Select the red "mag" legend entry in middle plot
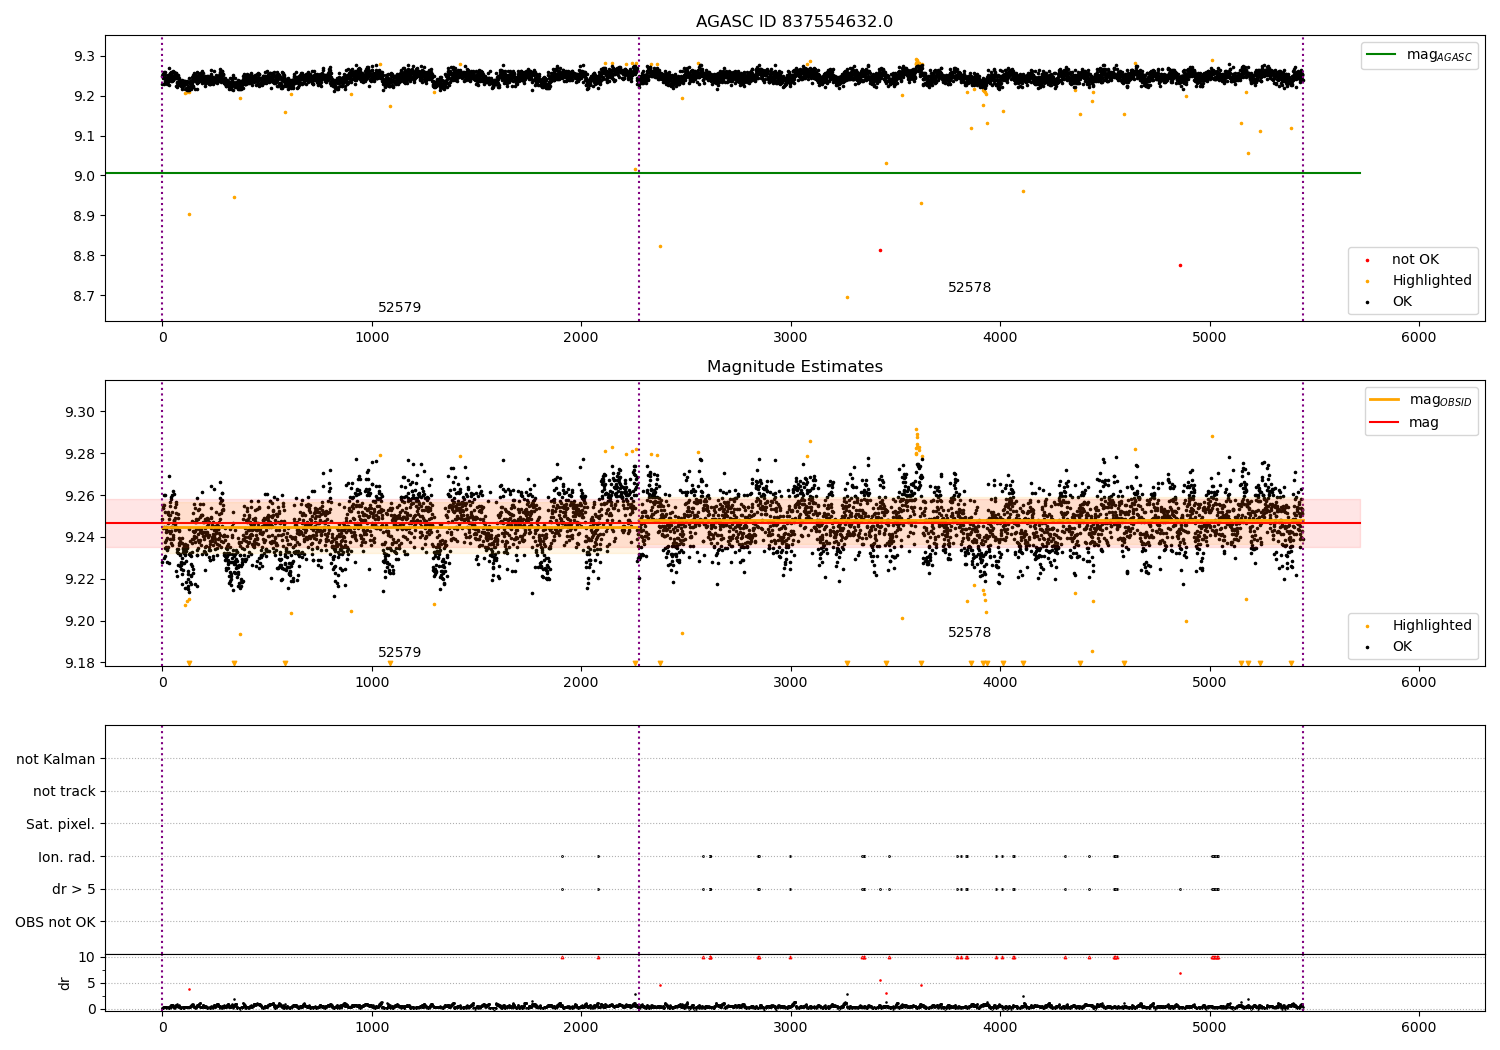The image size is (1500, 1050). click(x=1404, y=423)
